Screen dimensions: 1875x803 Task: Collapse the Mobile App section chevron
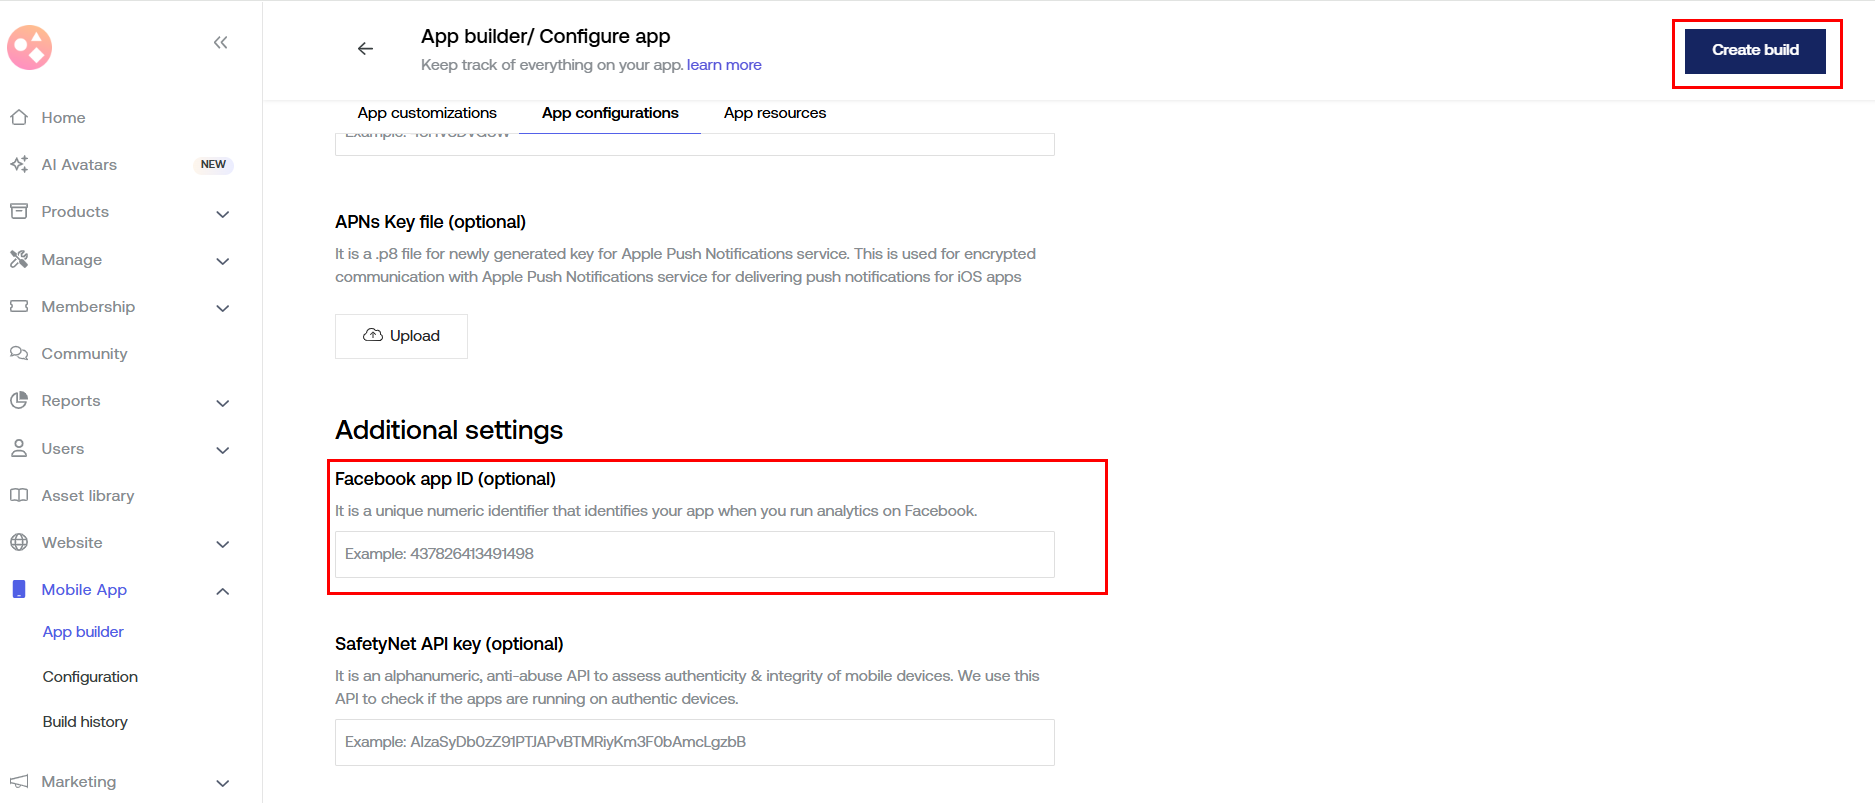(x=223, y=591)
